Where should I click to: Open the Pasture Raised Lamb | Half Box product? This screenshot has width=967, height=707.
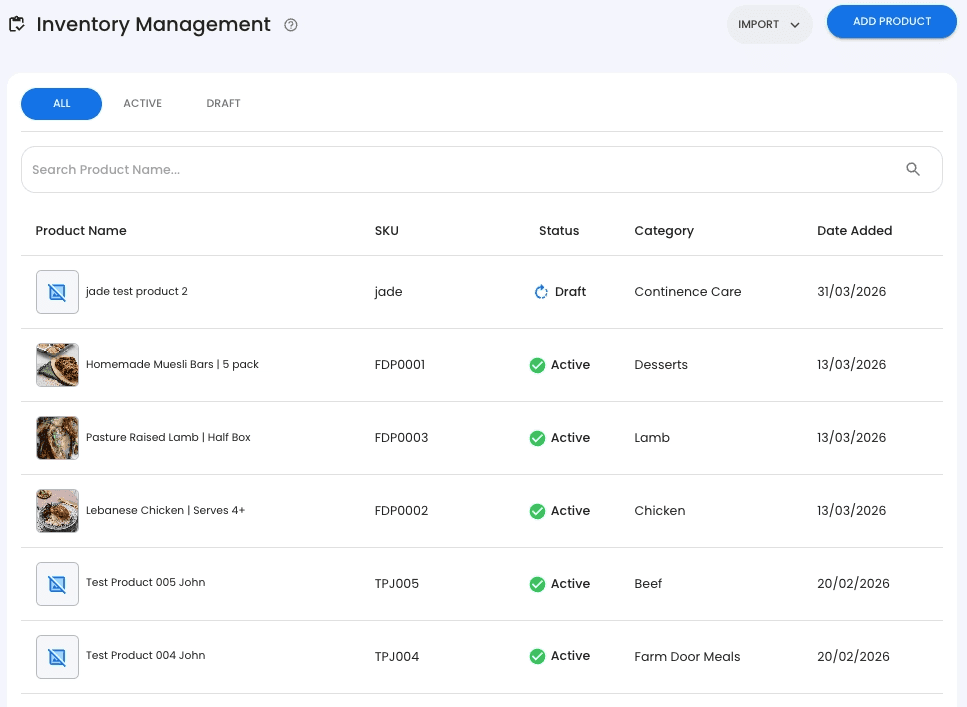pyautogui.click(x=168, y=438)
